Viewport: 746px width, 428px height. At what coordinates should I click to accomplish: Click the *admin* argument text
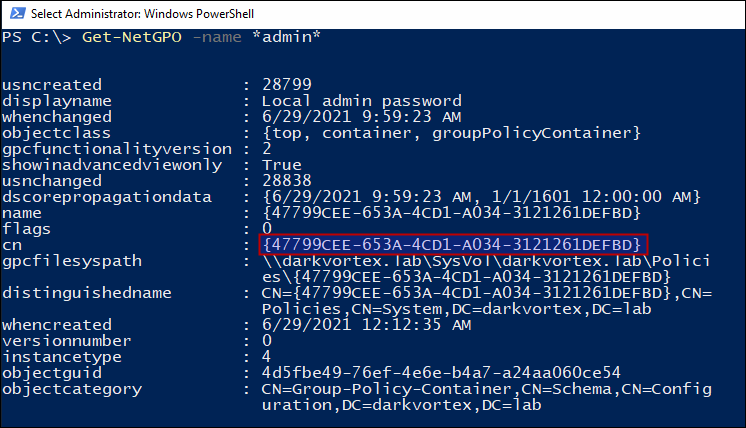coord(286,37)
